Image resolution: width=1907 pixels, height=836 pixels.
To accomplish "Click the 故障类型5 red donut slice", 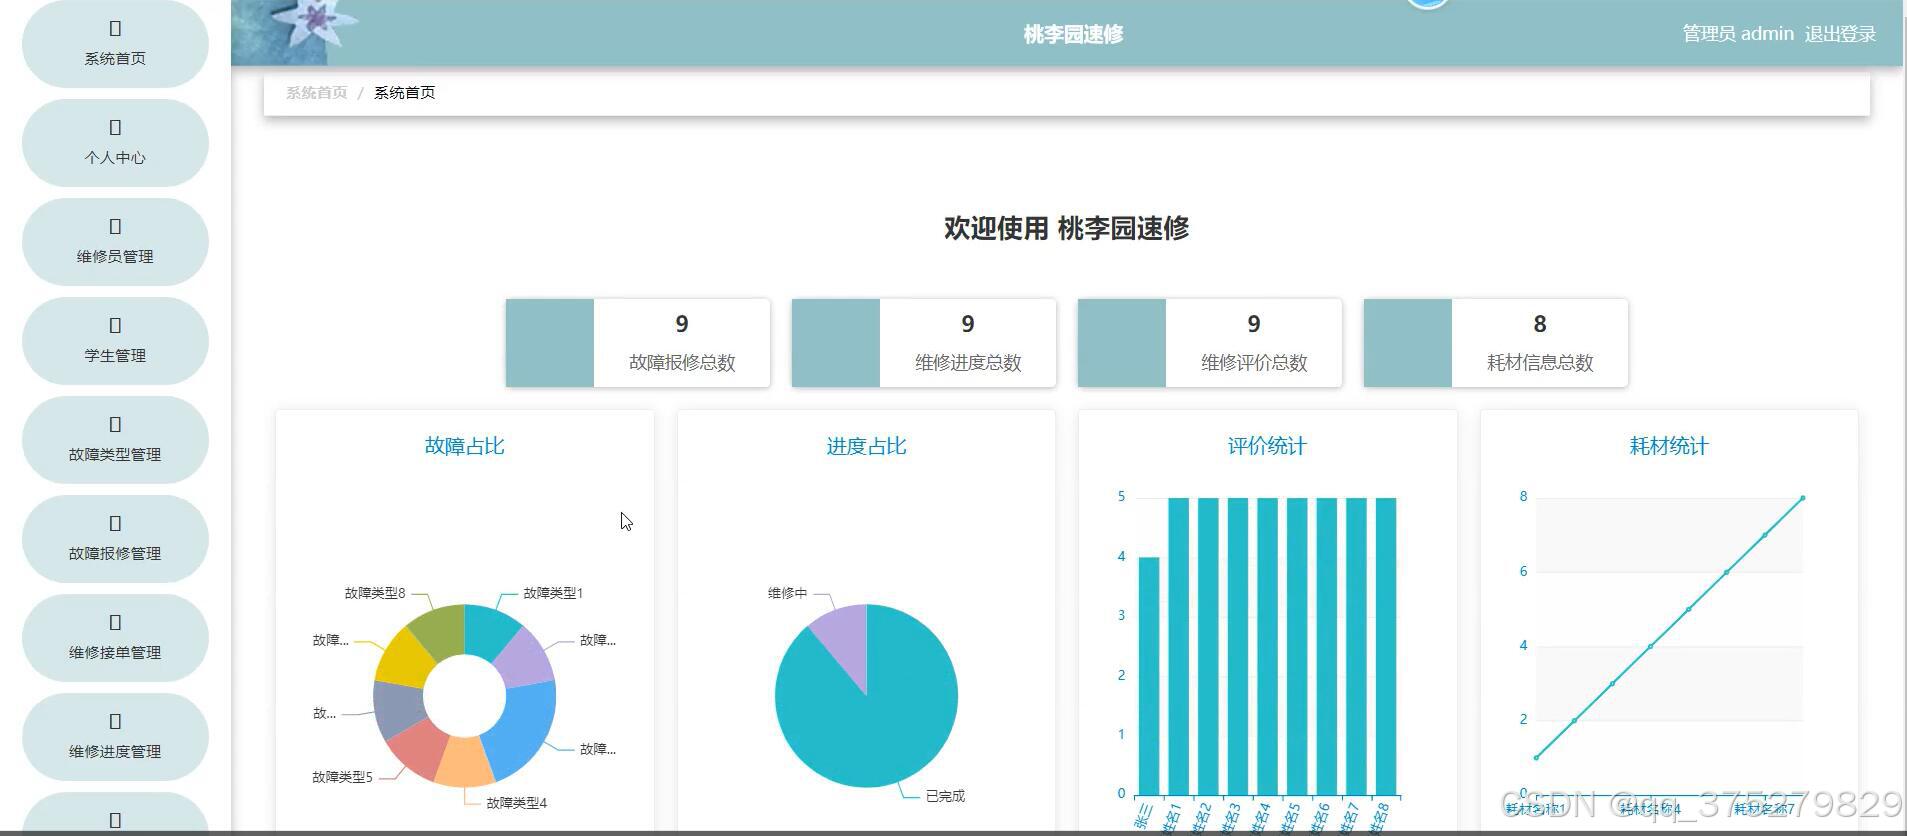I will [413, 748].
